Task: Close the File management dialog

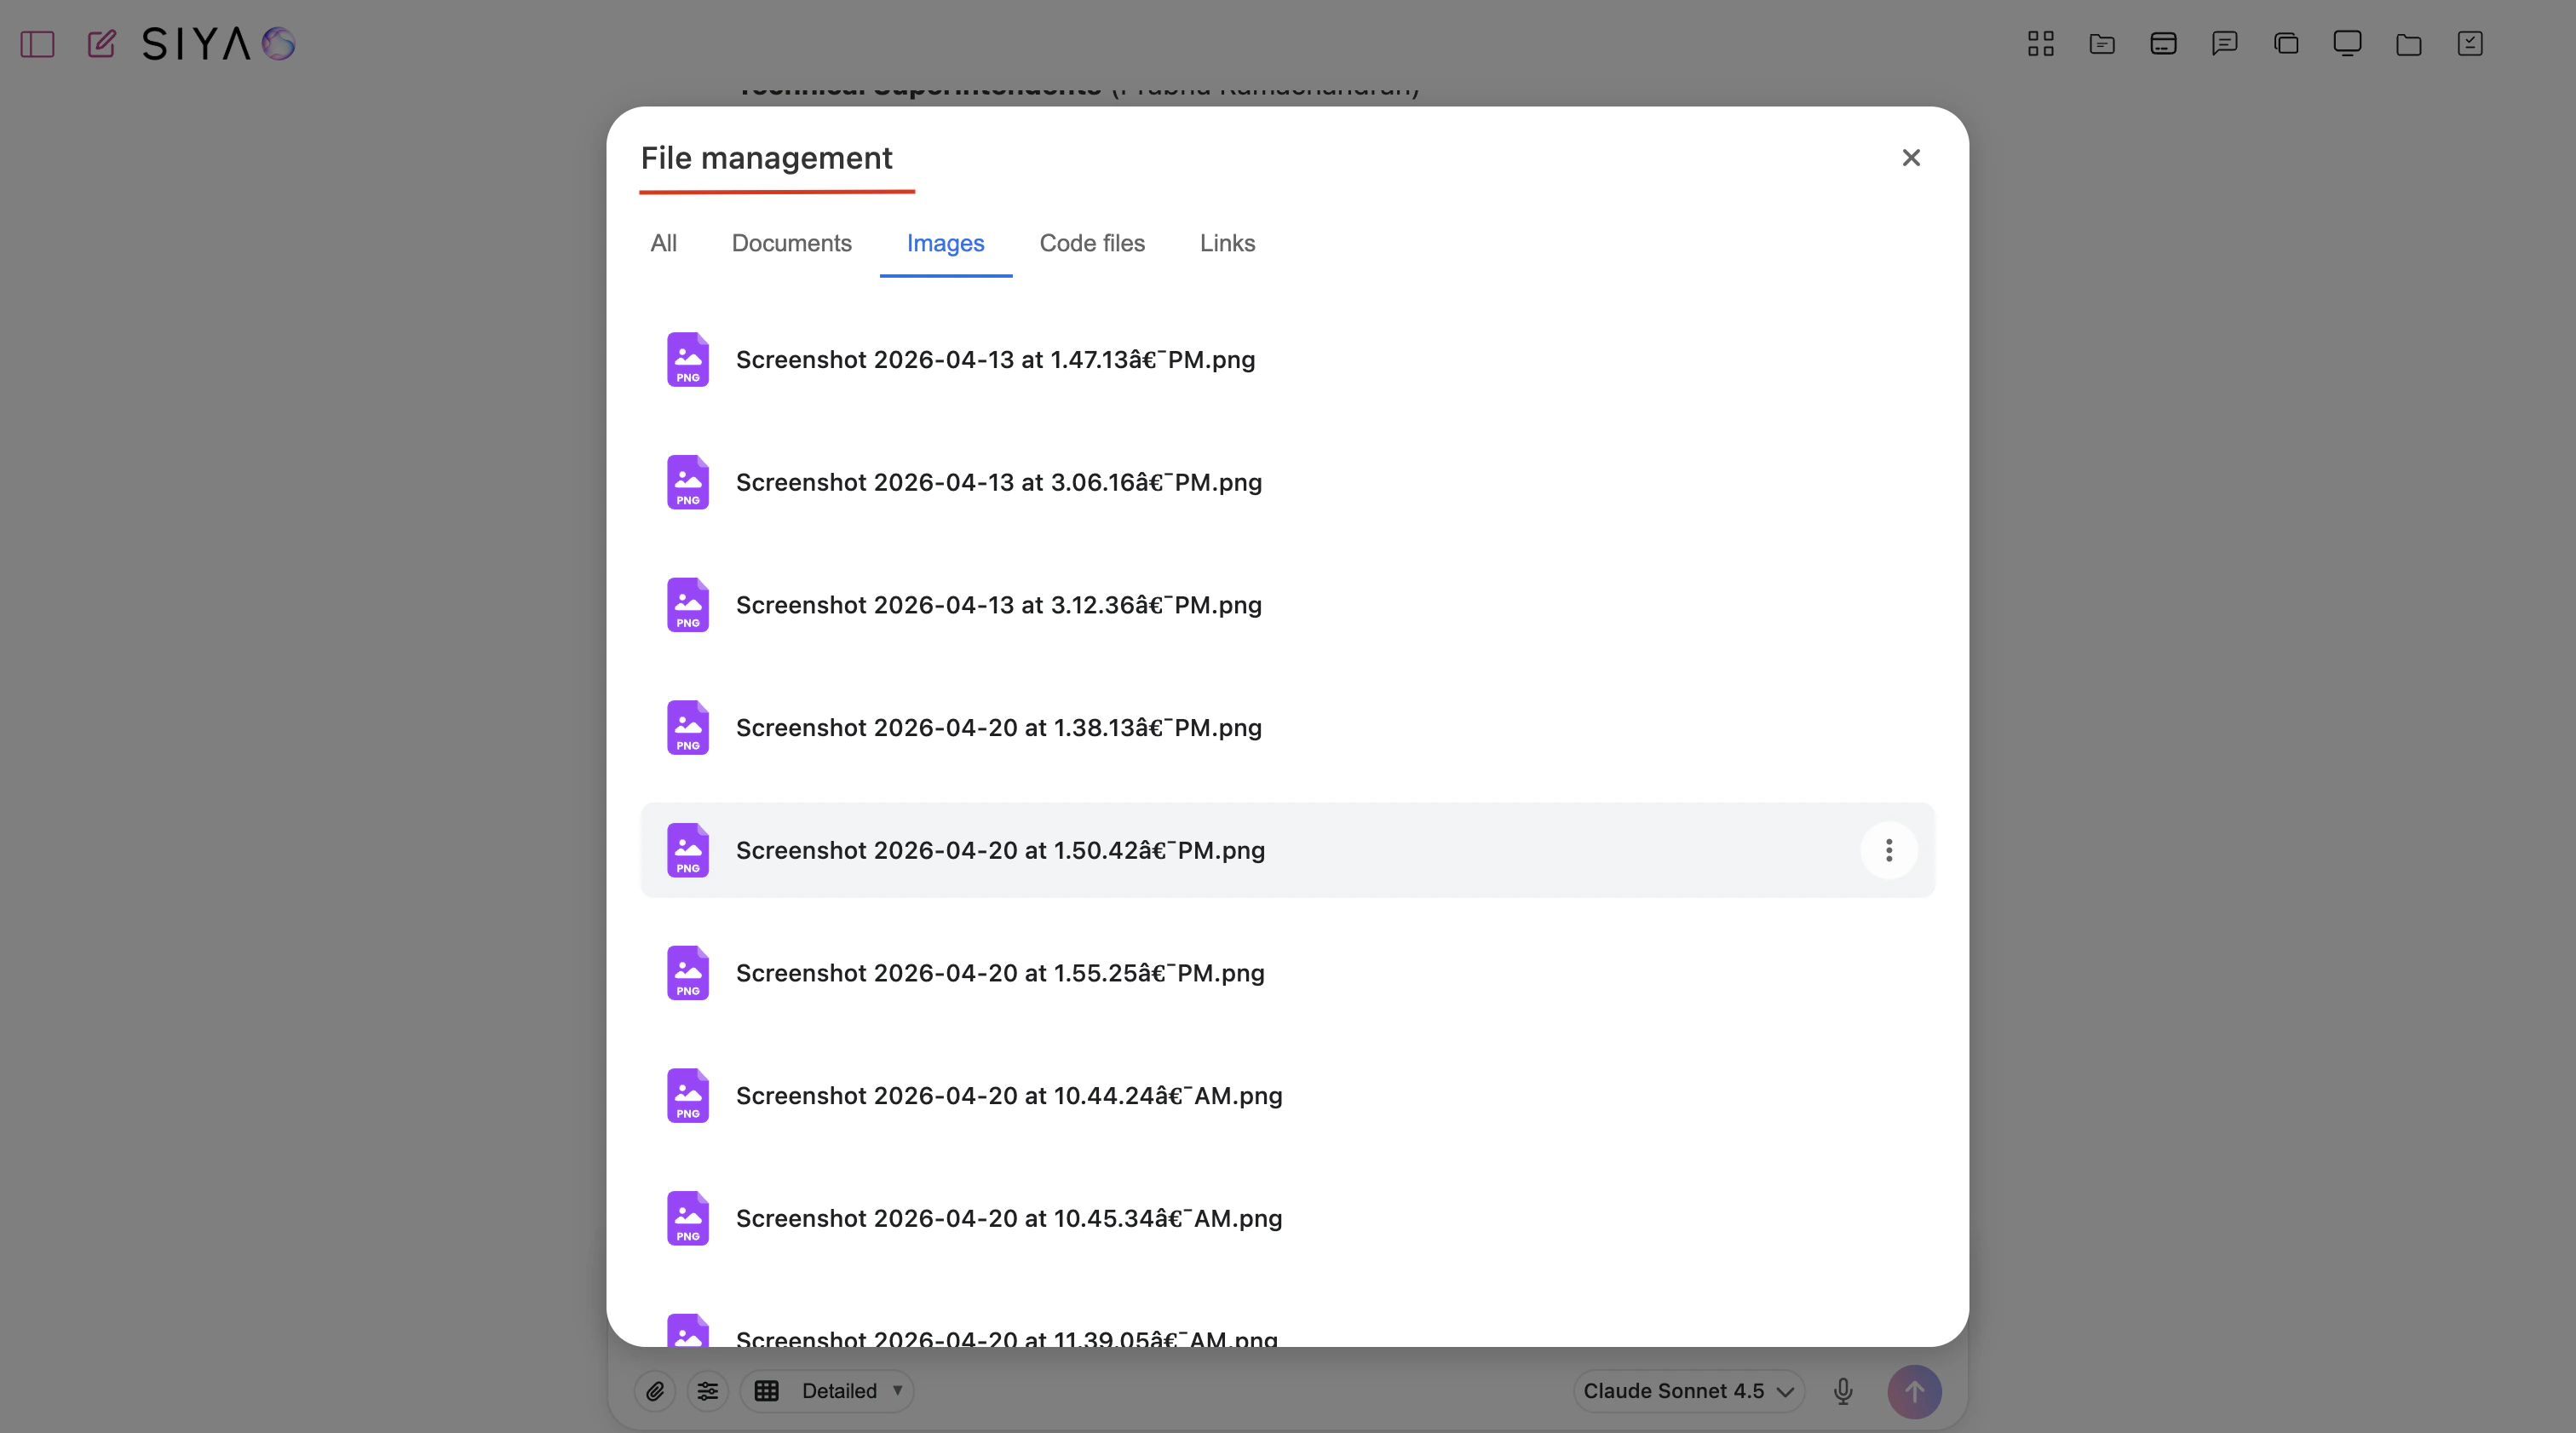Action: [1910, 158]
